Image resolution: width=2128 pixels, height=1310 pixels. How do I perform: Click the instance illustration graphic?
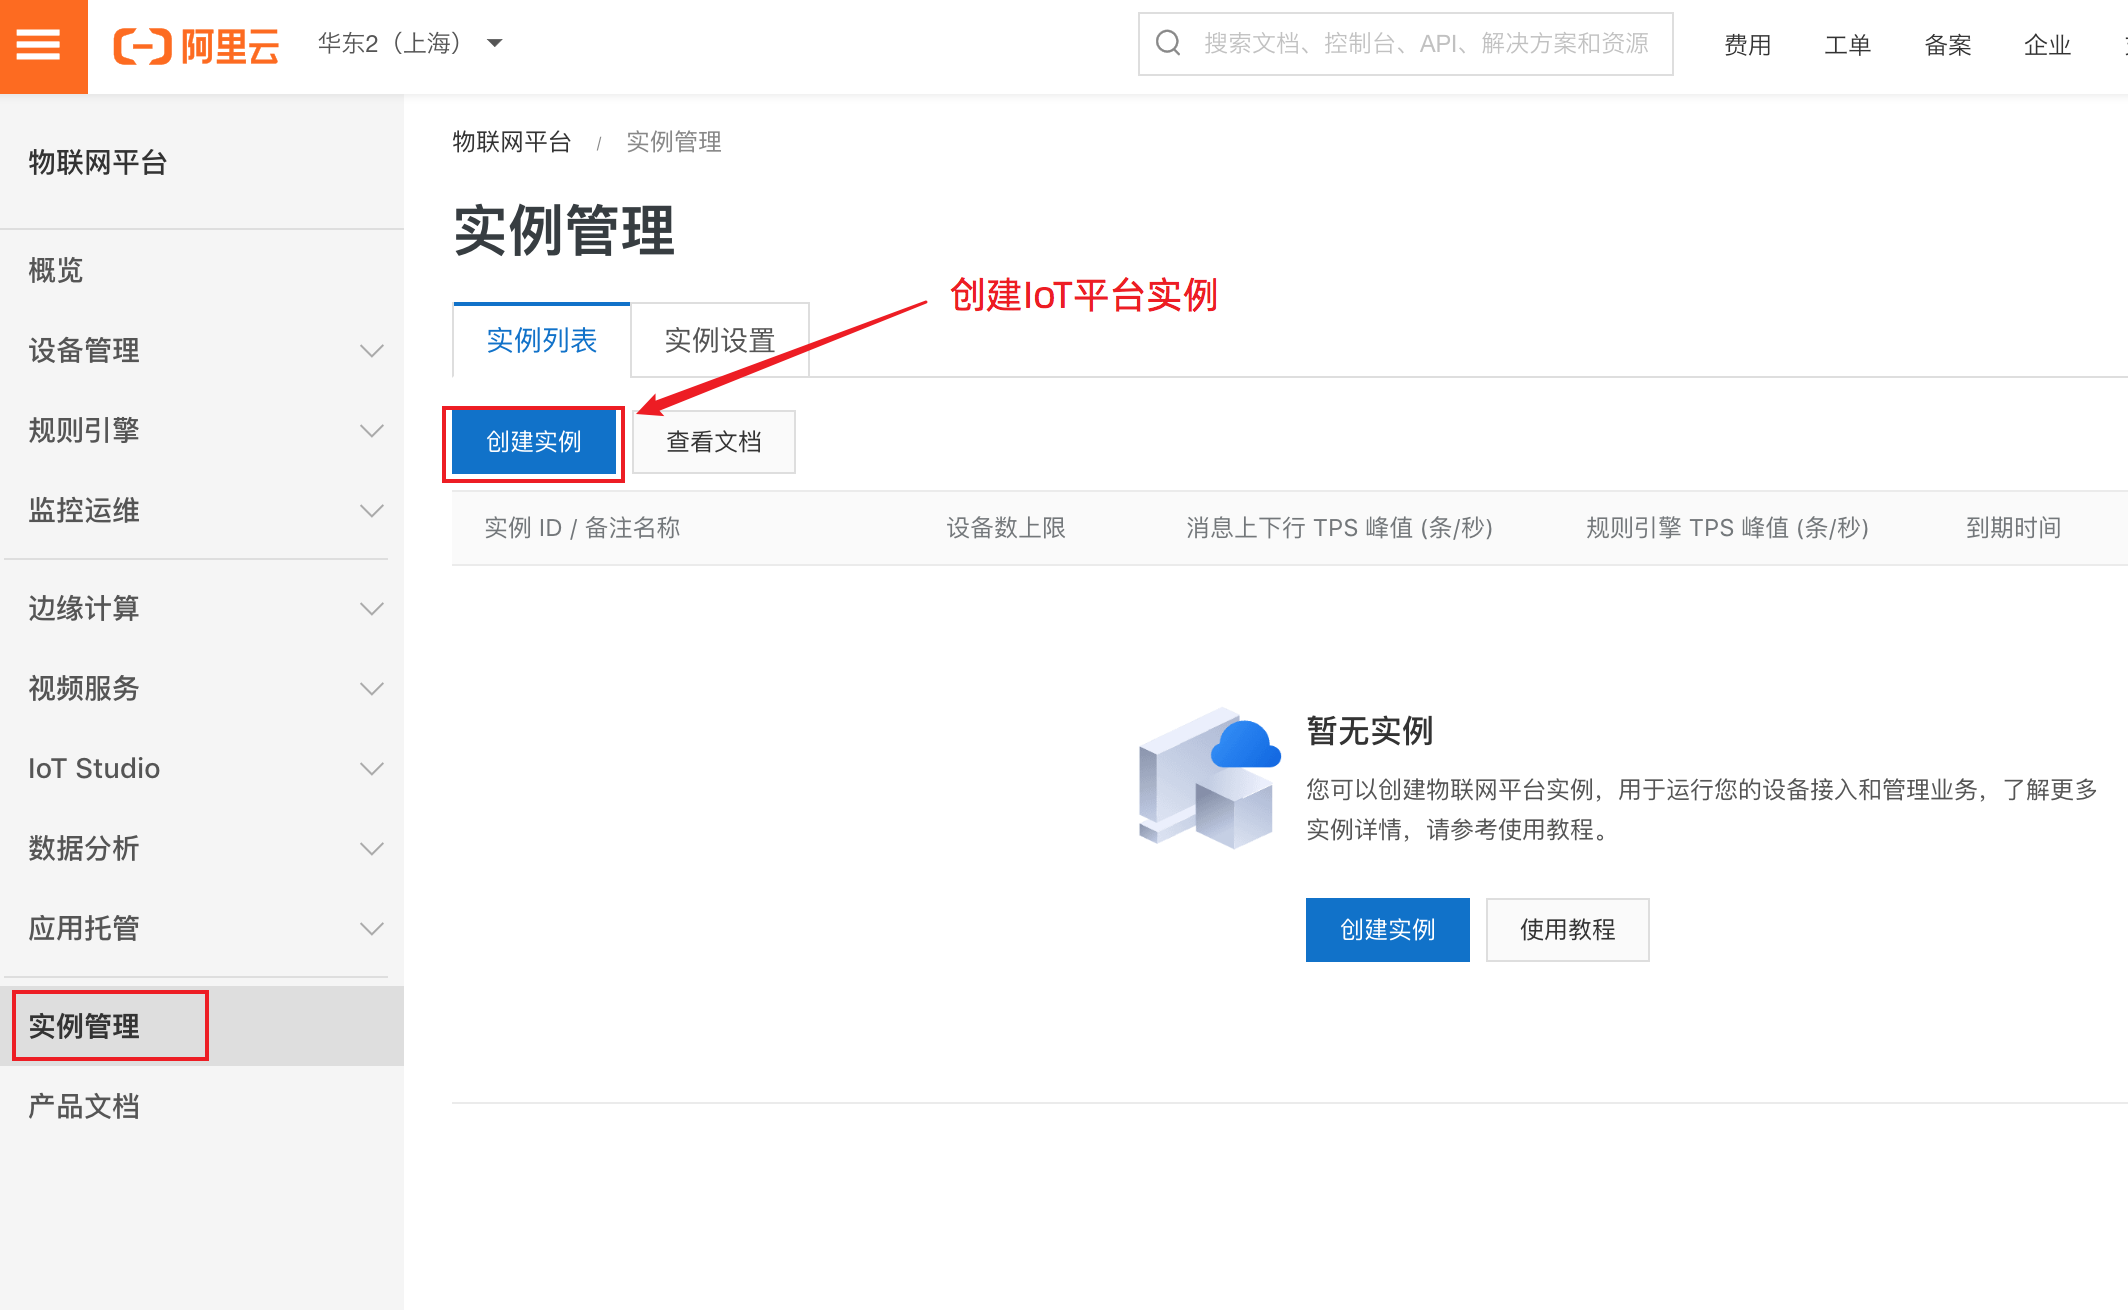1207,780
